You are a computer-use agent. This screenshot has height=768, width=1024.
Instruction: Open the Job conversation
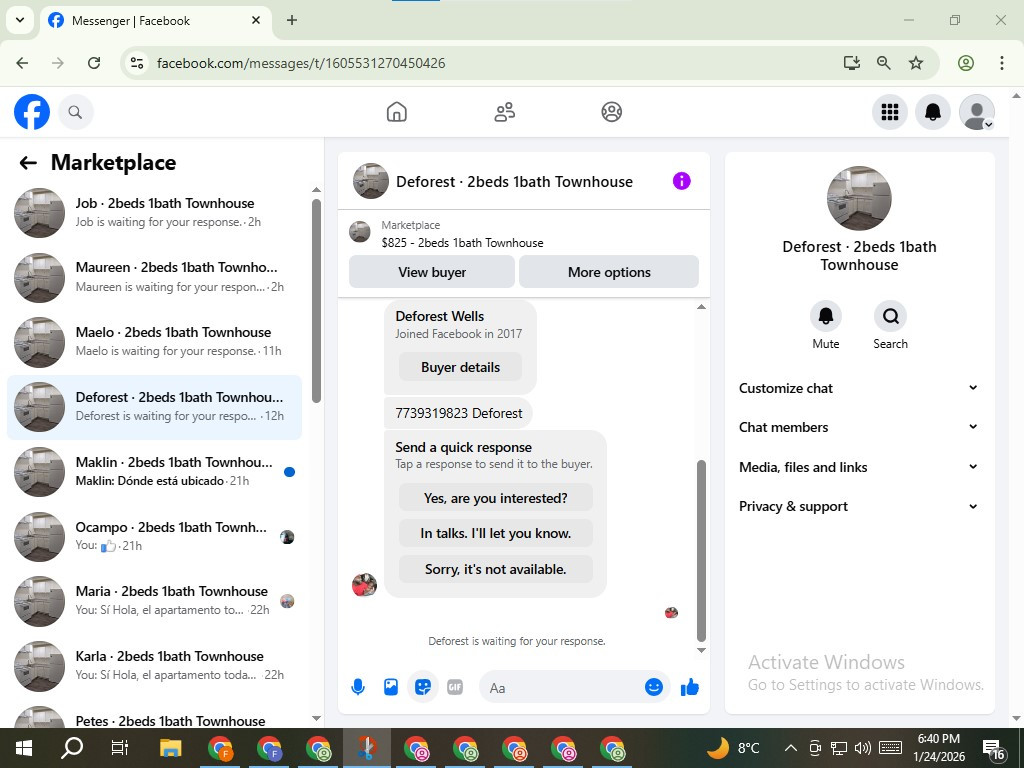(155, 212)
